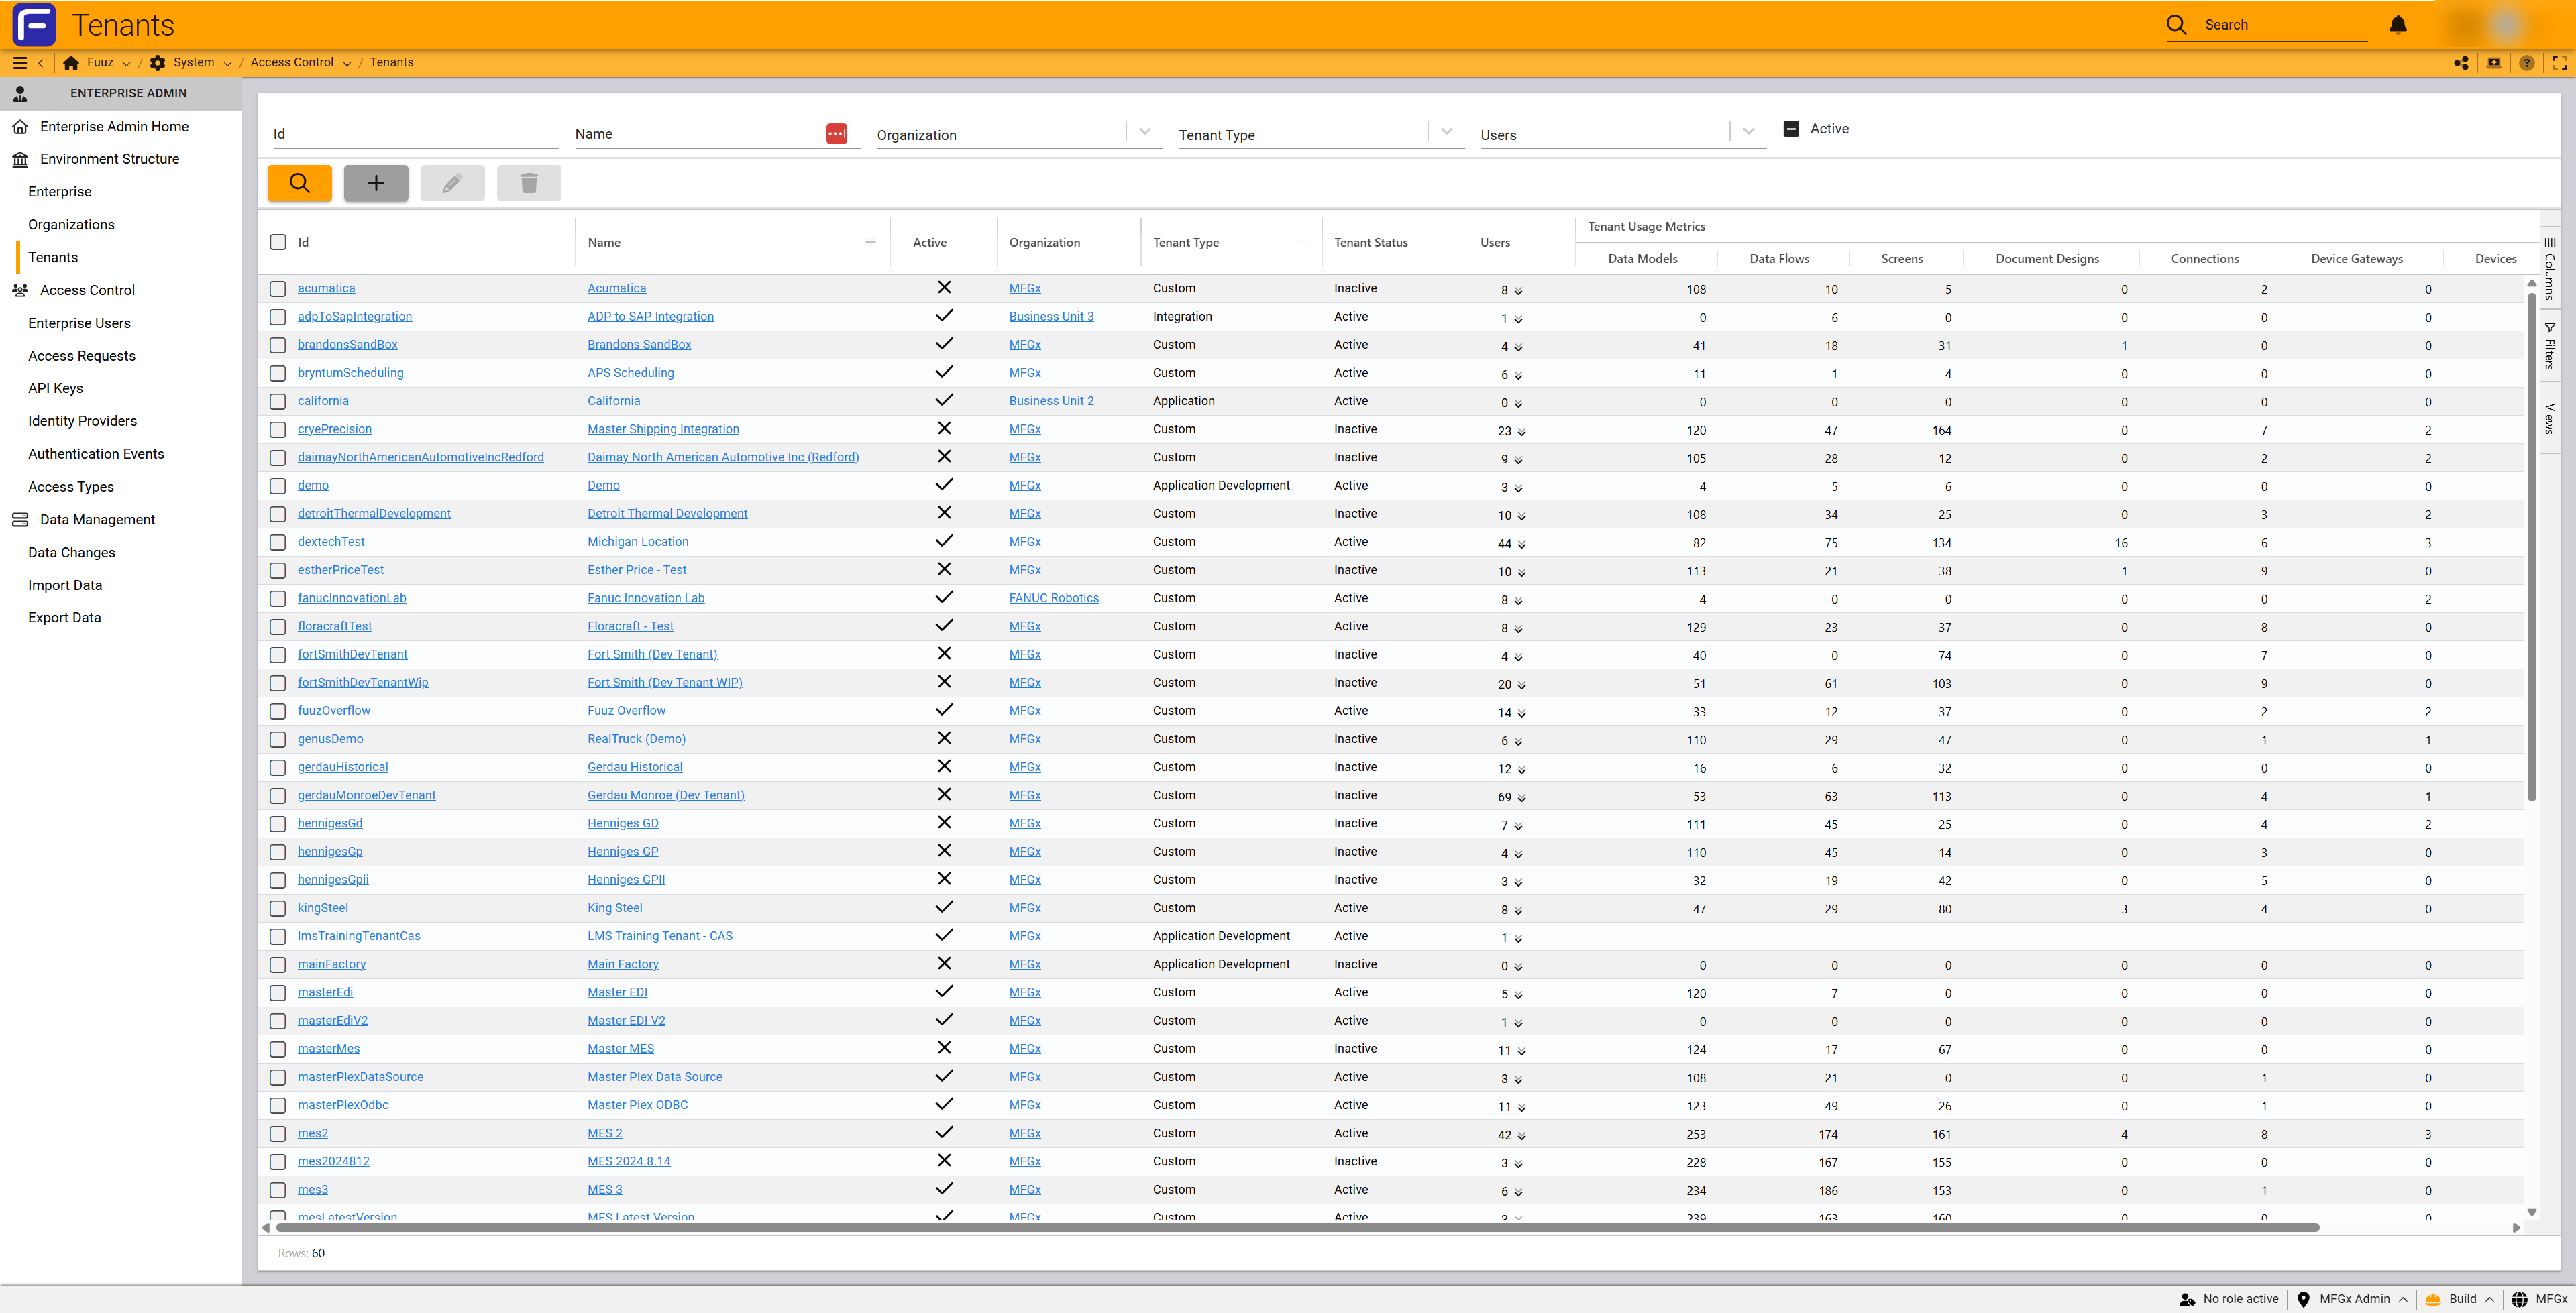Image resolution: width=2576 pixels, height=1313 pixels.
Task: Open the Business Unit 3 organization link
Action: click(x=1051, y=317)
